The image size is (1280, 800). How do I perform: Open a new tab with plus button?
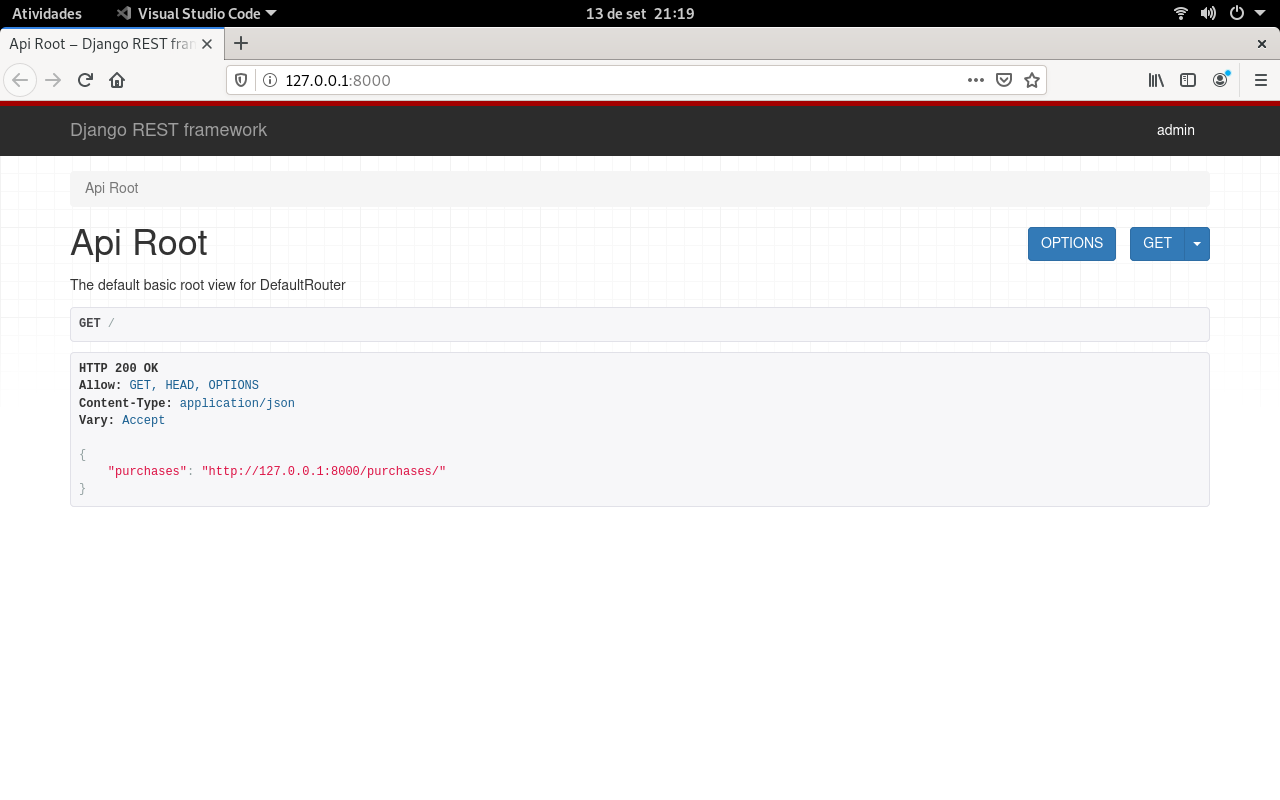pos(241,43)
